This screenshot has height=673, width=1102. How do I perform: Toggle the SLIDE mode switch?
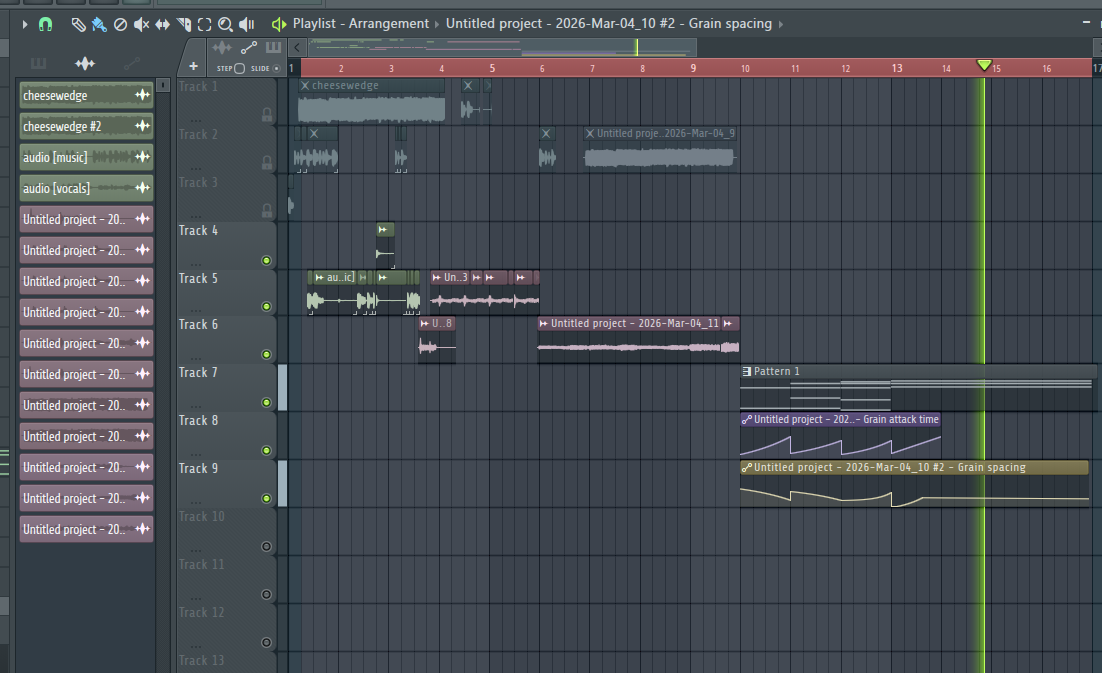[277, 68]
